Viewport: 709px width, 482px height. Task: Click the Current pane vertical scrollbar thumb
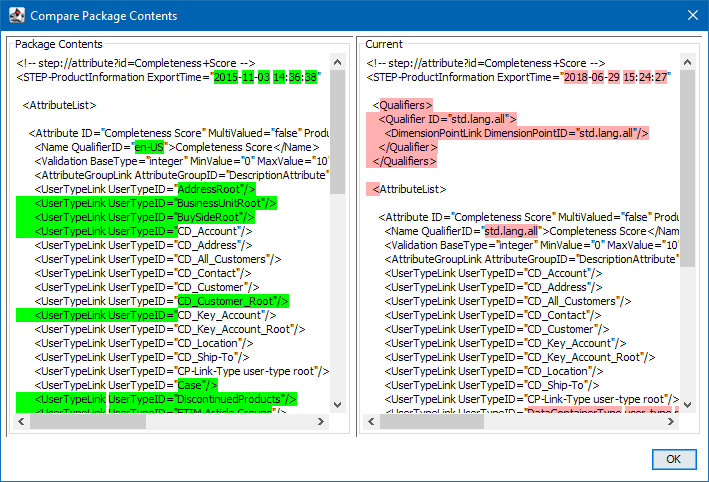687,168
